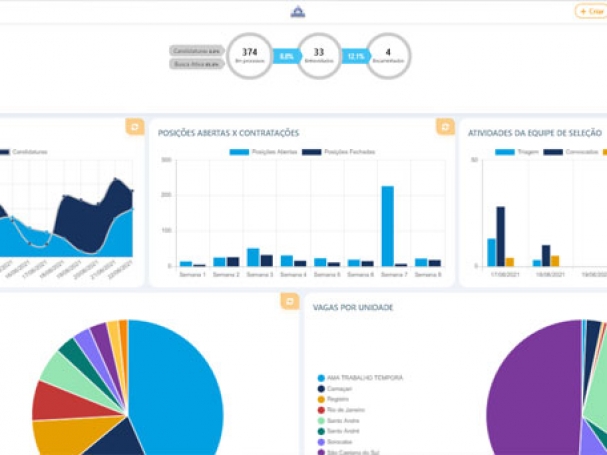The image size is (607, 455).
Task: Click the 4 Recontratados funnel circle
Action: (x=387, y=56)
